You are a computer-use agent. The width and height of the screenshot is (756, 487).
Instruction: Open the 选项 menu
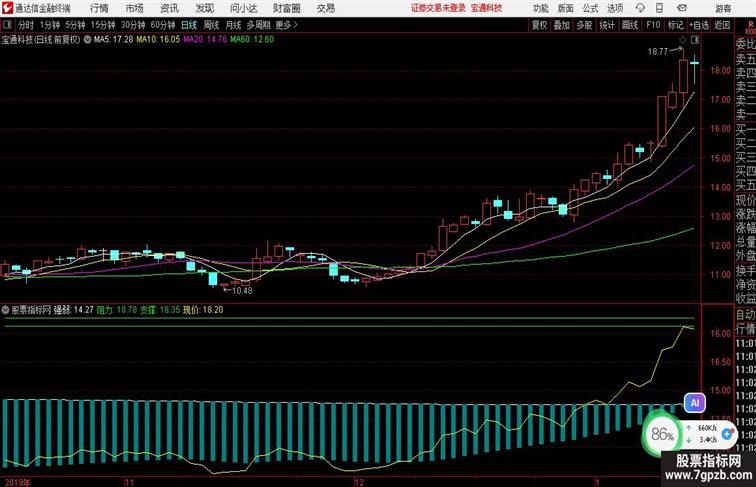pos(615,8)
